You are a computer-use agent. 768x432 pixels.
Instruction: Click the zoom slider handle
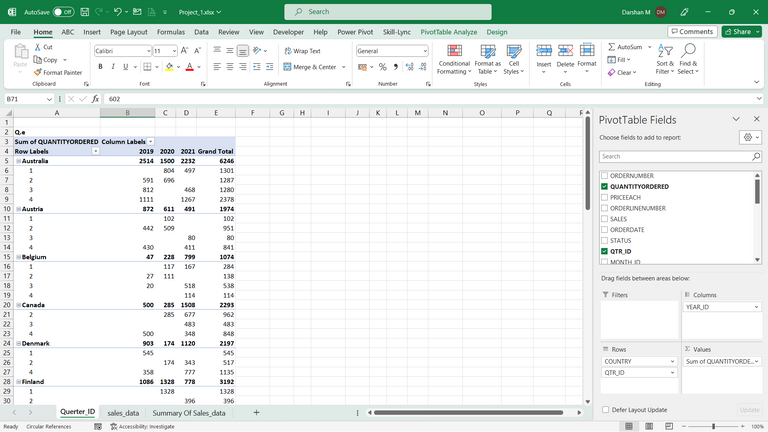pos(714,427)
